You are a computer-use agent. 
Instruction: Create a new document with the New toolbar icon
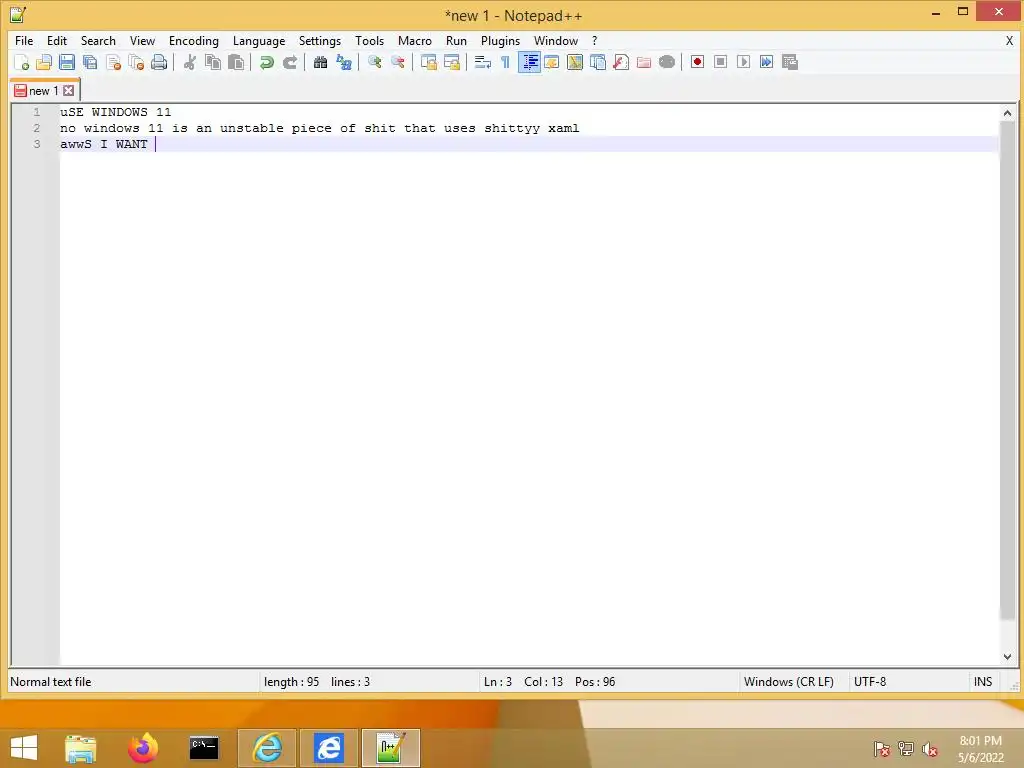coord(22,62)
